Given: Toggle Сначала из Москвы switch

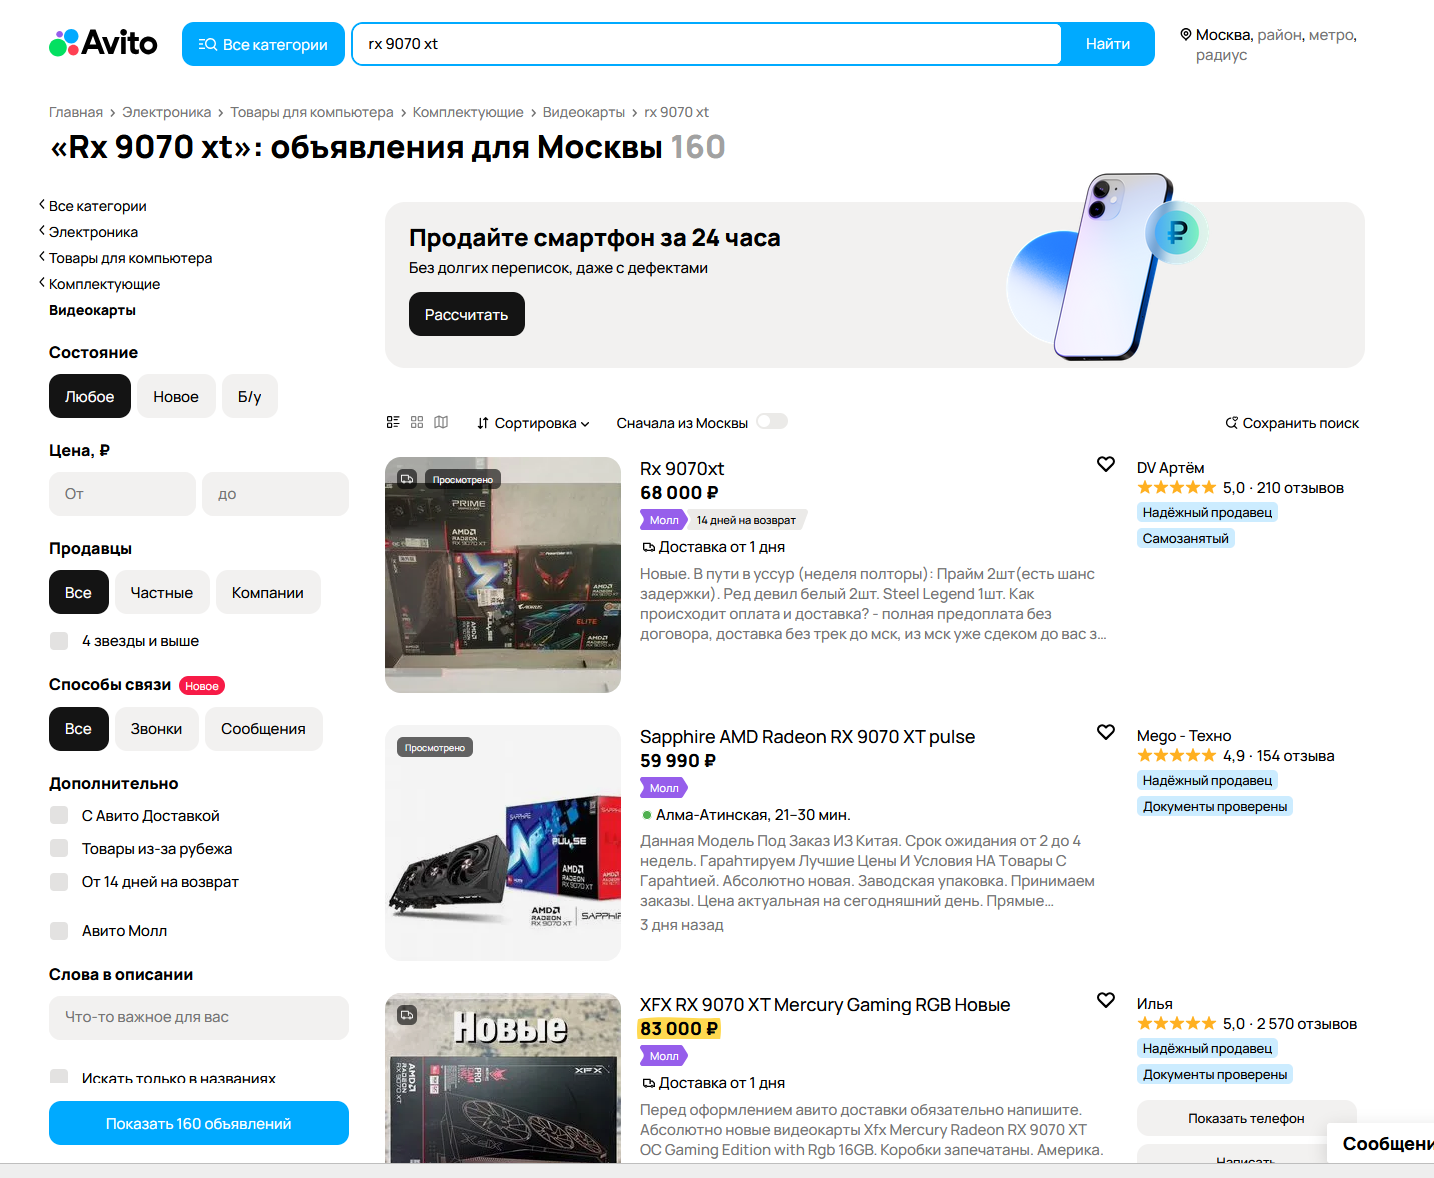Looking at the screenshot, I should 772,422.
